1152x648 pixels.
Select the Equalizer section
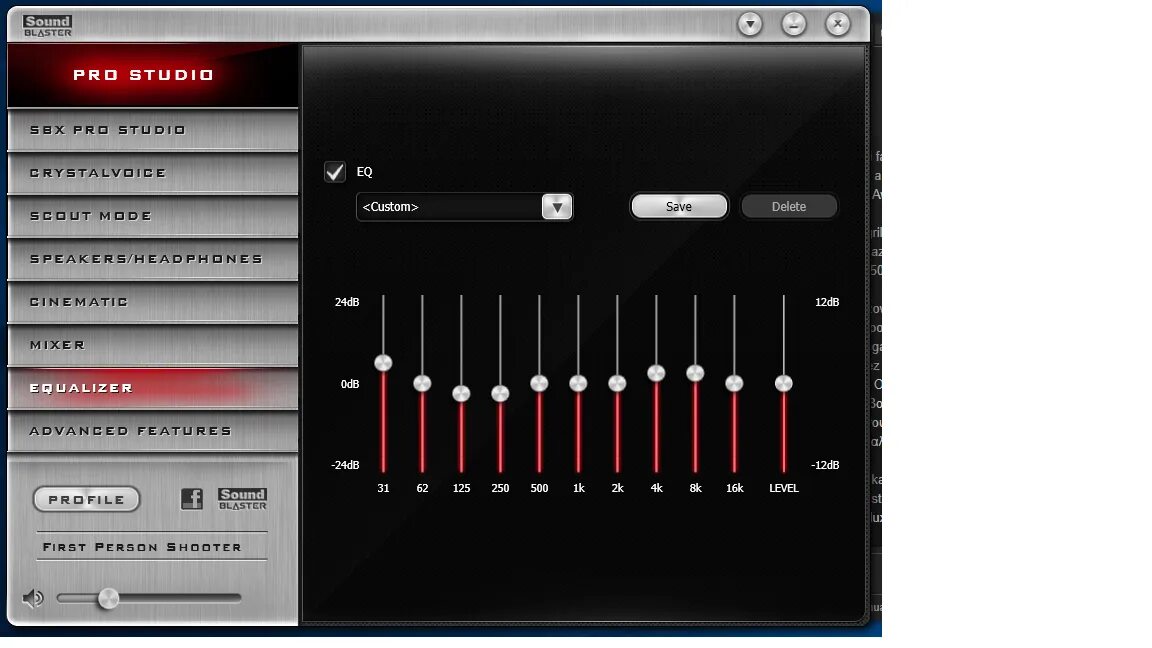(x=153, y=388)
